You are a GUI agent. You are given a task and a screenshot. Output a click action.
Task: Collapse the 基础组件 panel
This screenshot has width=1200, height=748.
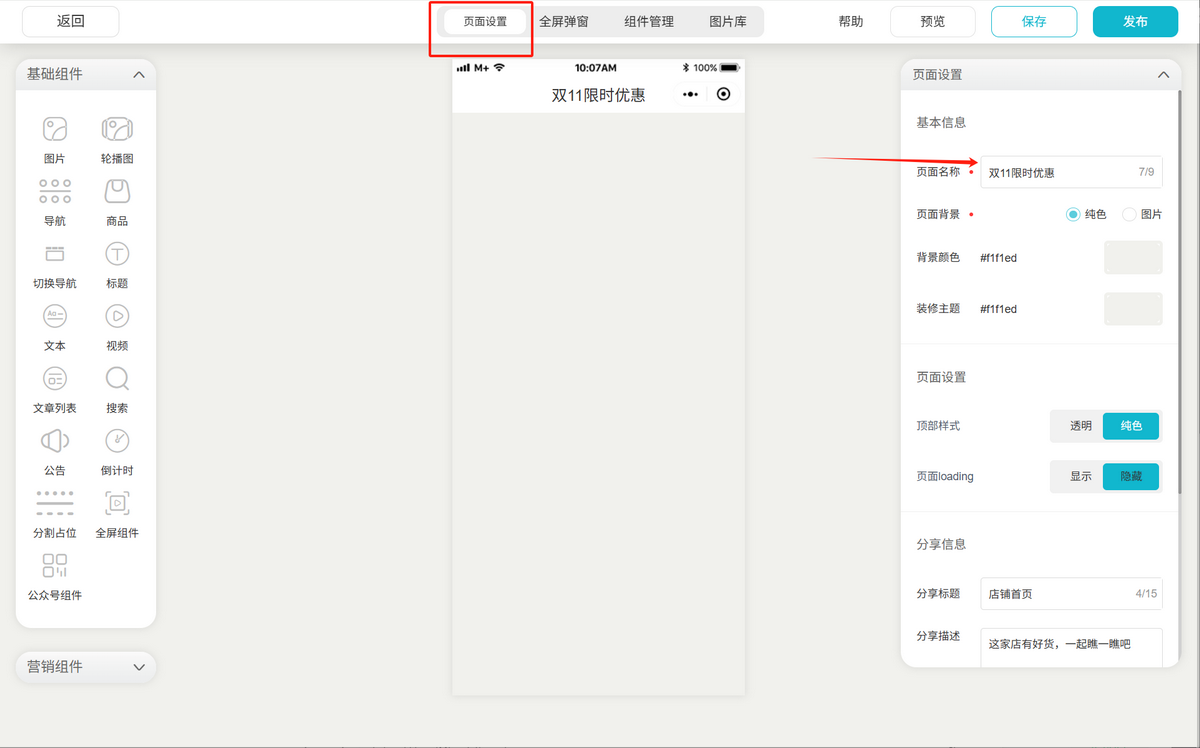click(139, 75)
